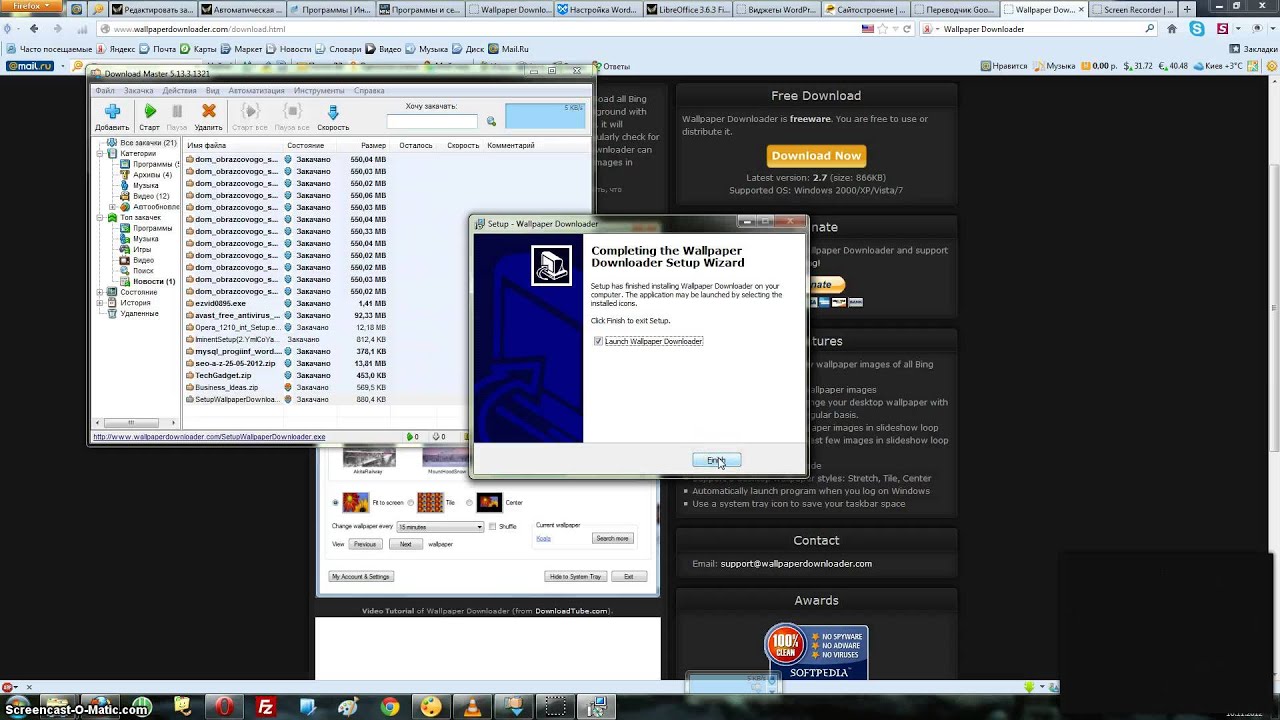Click the Opera icon in the taskbar
Screen dimensions: 1280x720
[x=224, y=707]
